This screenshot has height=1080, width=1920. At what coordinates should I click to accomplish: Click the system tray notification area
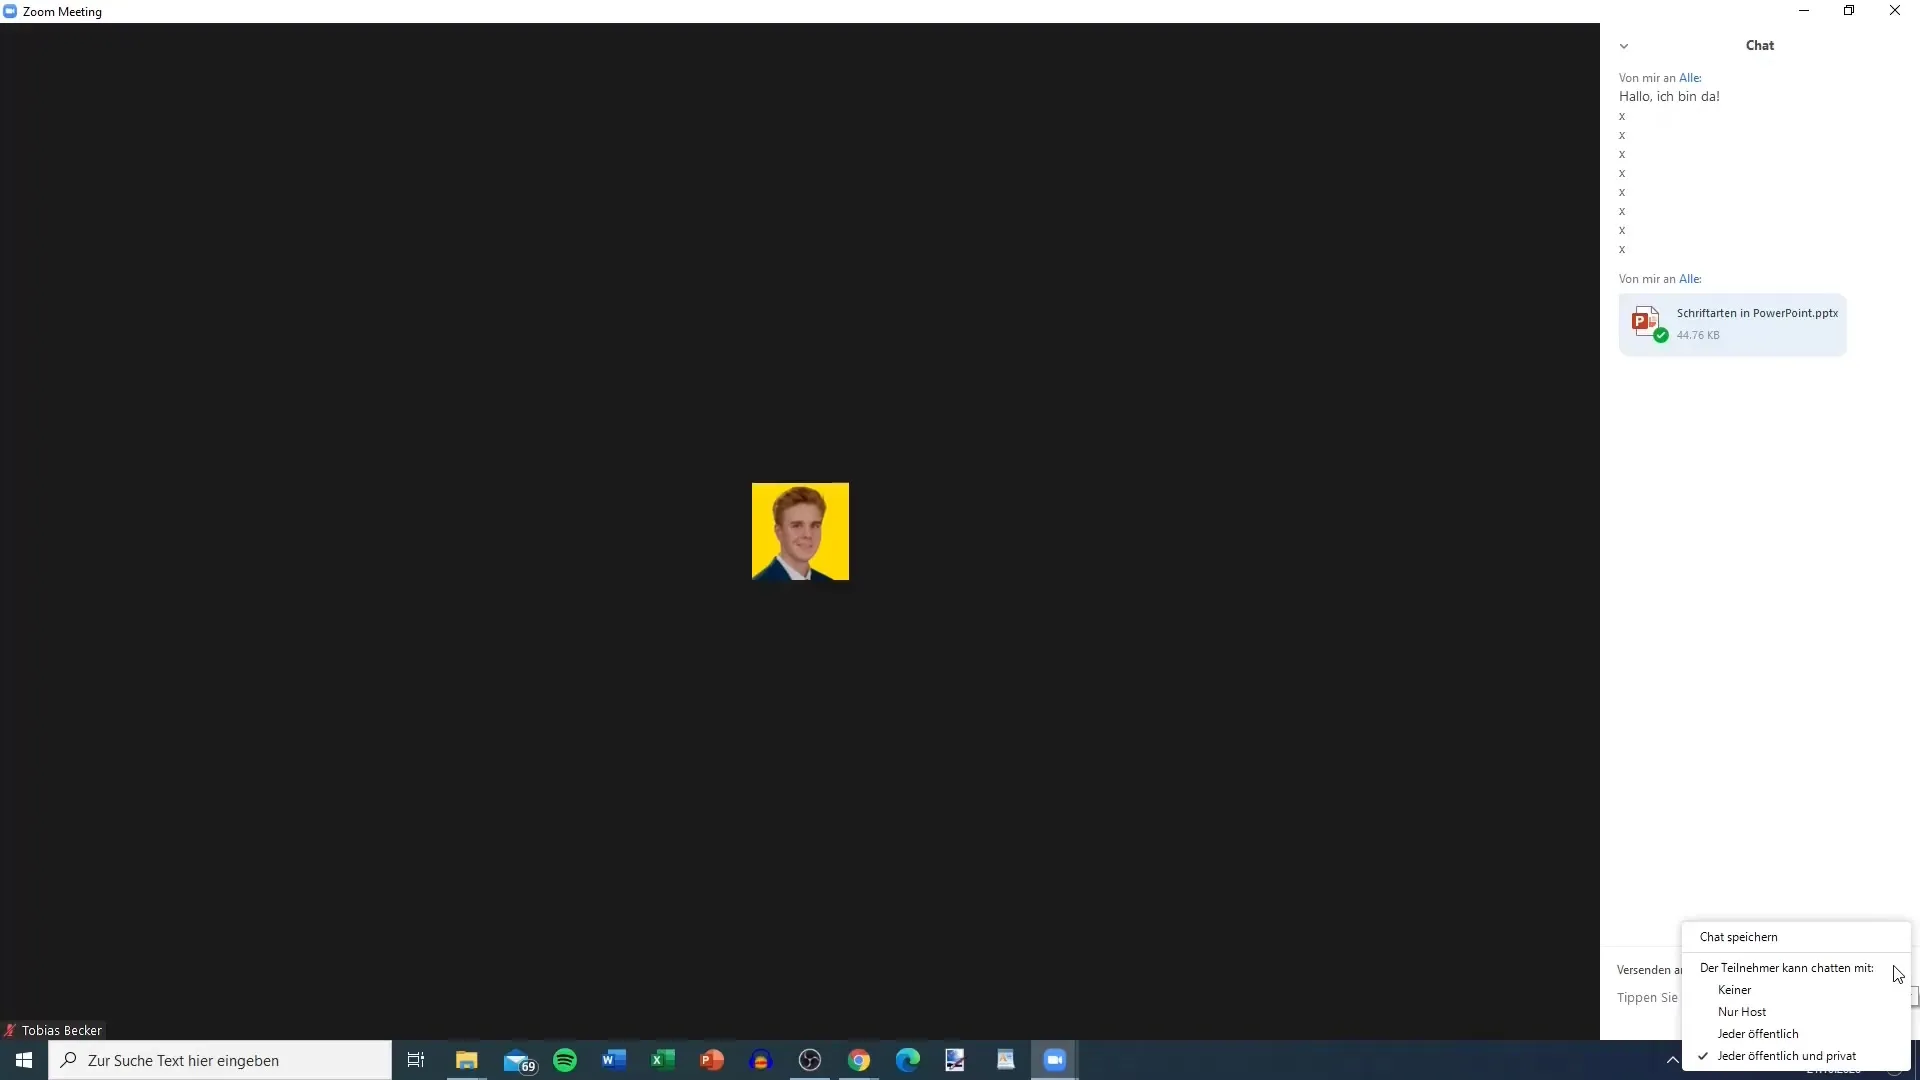pos(1673,1059)
